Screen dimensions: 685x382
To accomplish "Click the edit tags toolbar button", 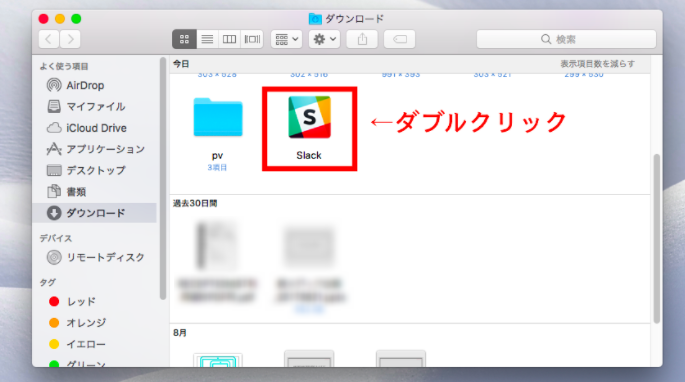I will pyautogui.click(x=399, y=39).
